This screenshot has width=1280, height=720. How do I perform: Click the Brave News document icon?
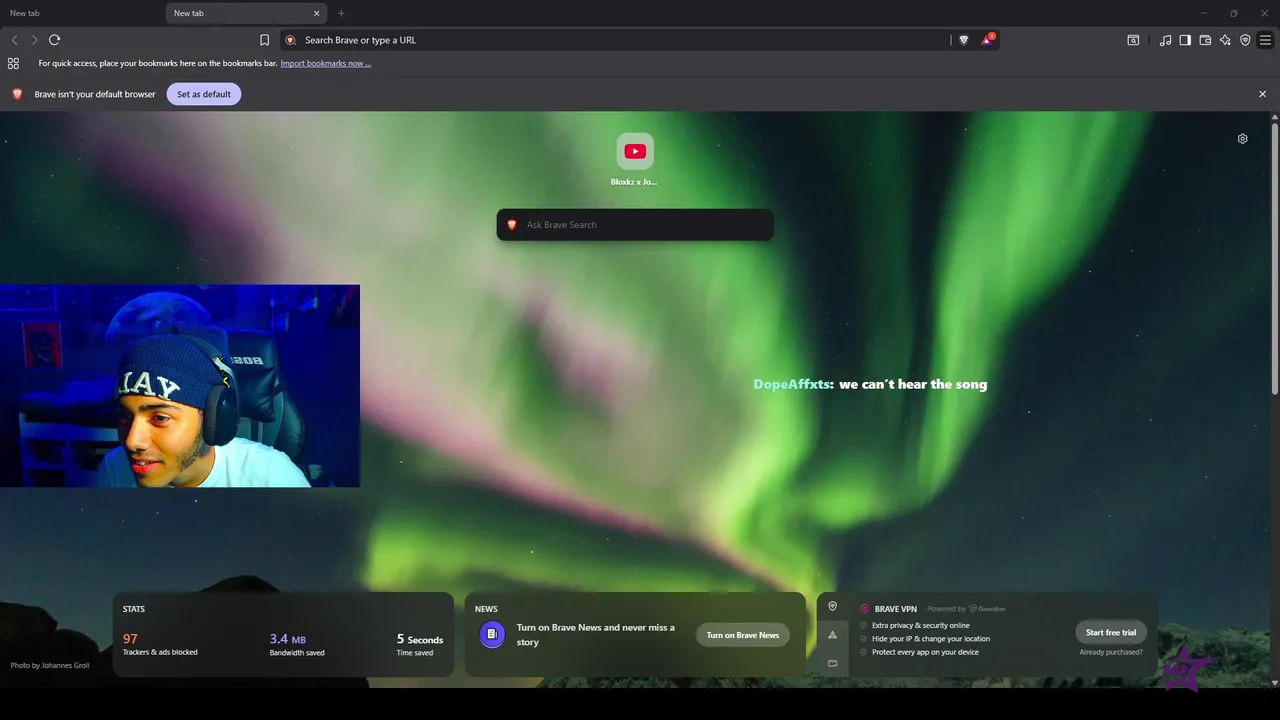[492, 634]
